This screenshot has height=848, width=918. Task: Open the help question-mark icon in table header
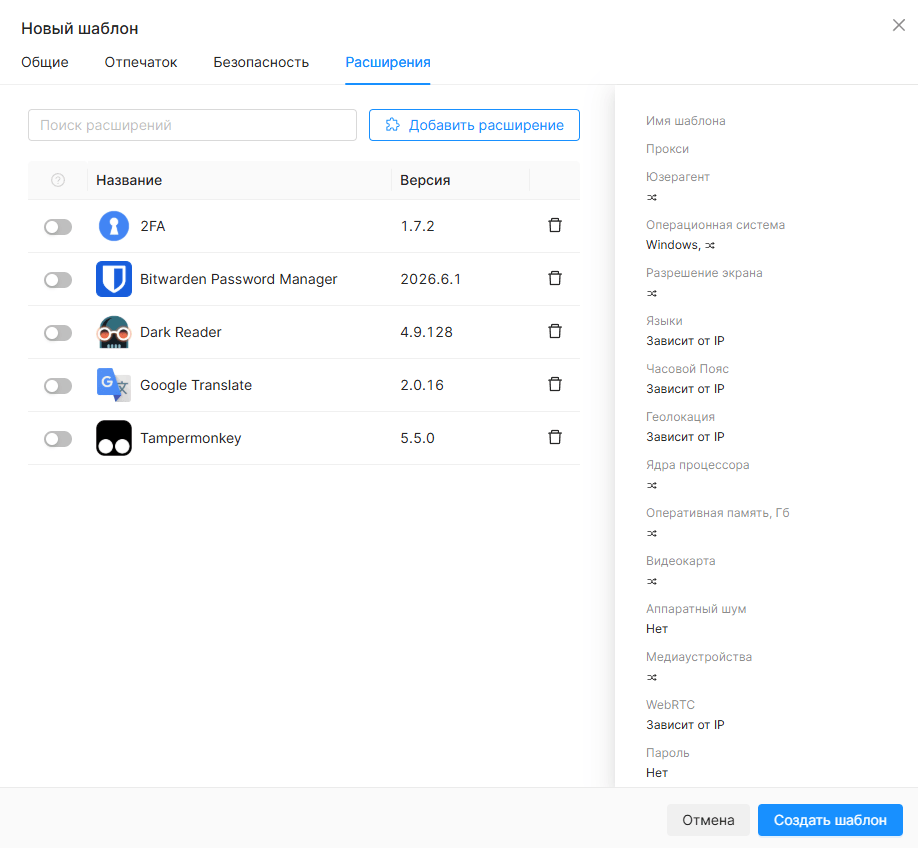click(x=58, y=180)
